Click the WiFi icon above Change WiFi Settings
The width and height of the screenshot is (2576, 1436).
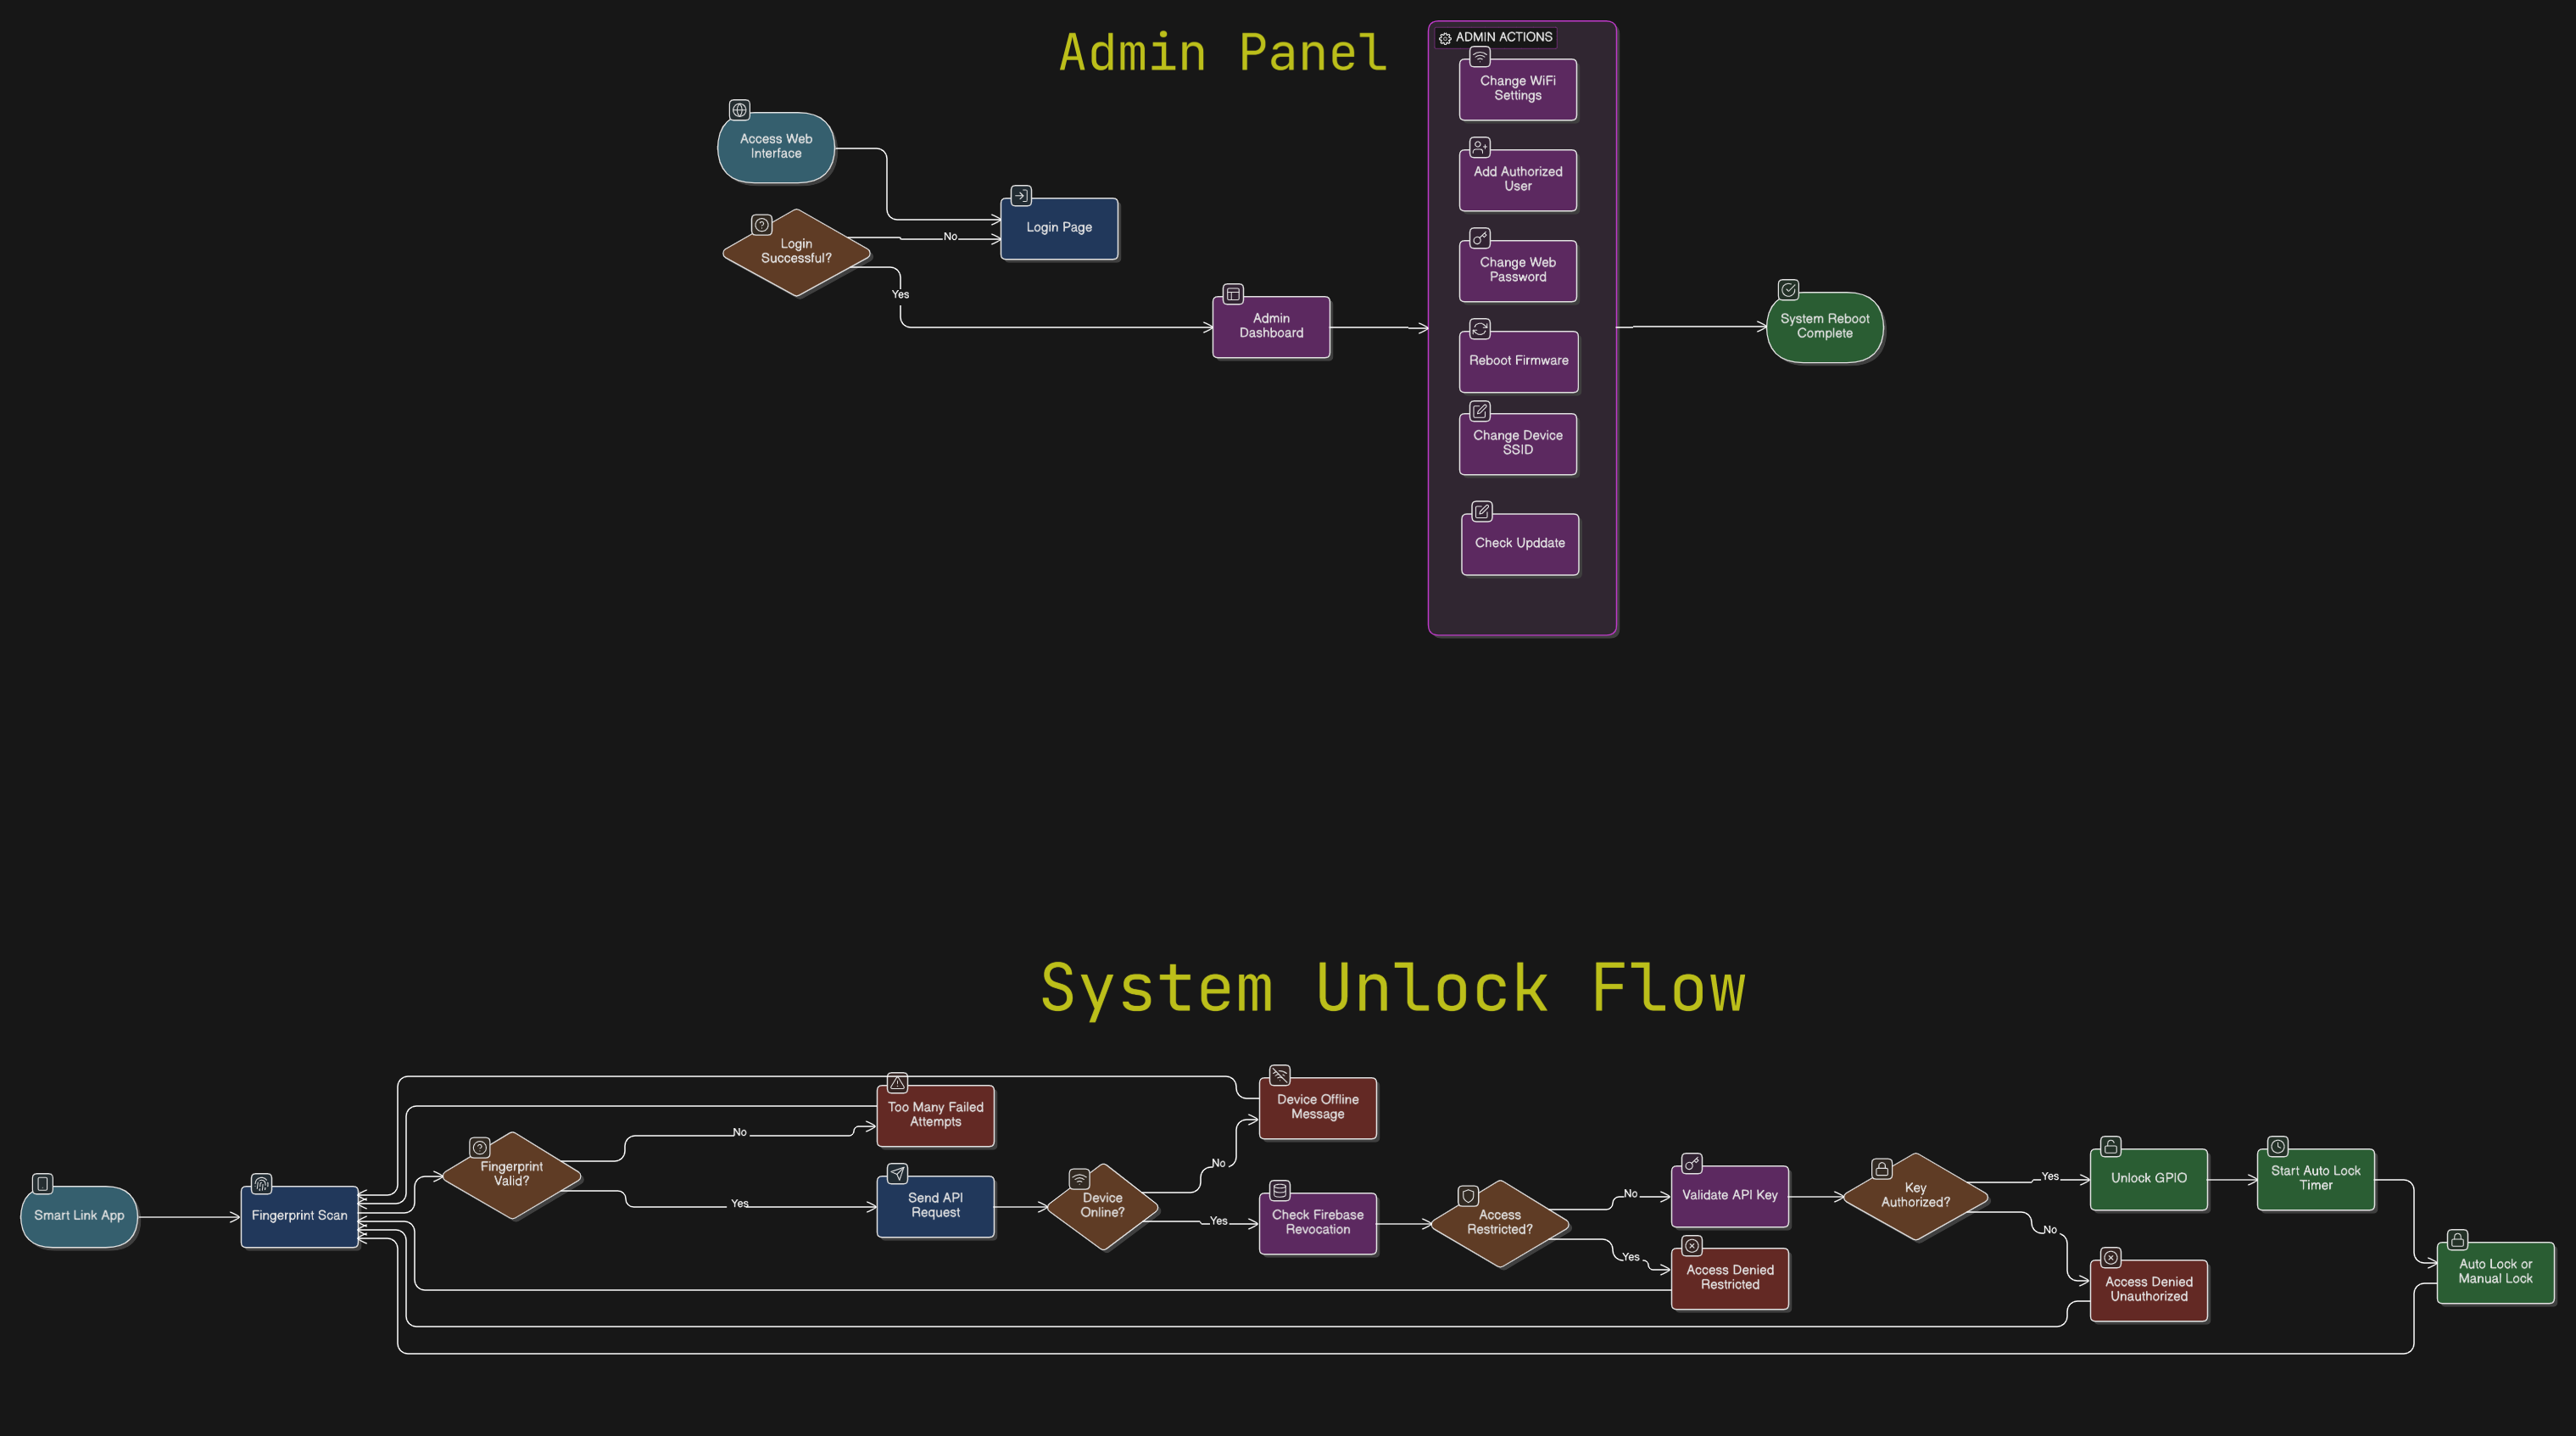click(1480, 57)
